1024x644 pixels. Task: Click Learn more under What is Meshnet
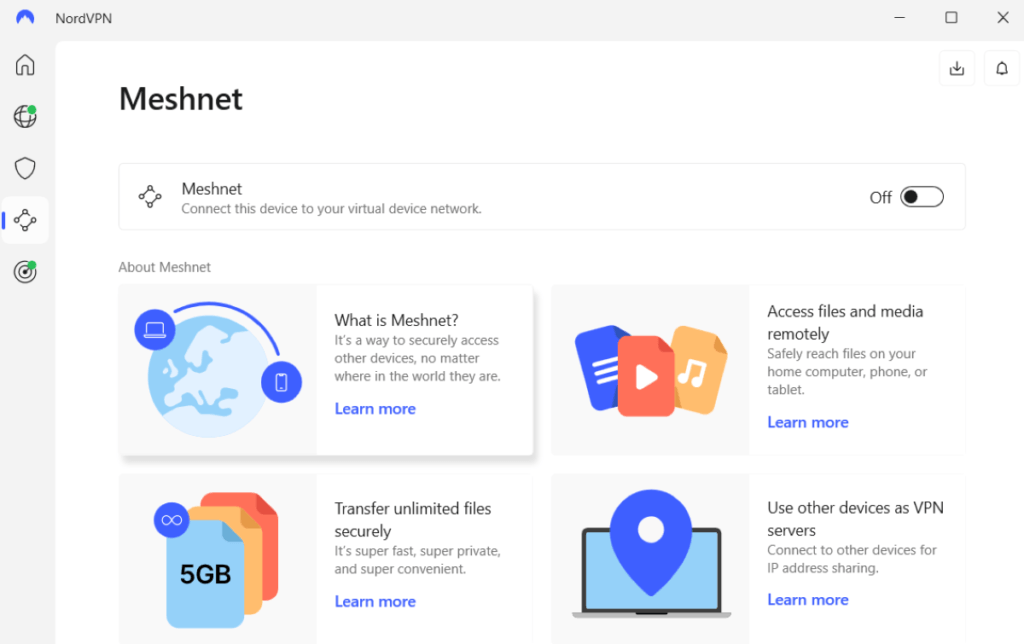pos(375,409)
